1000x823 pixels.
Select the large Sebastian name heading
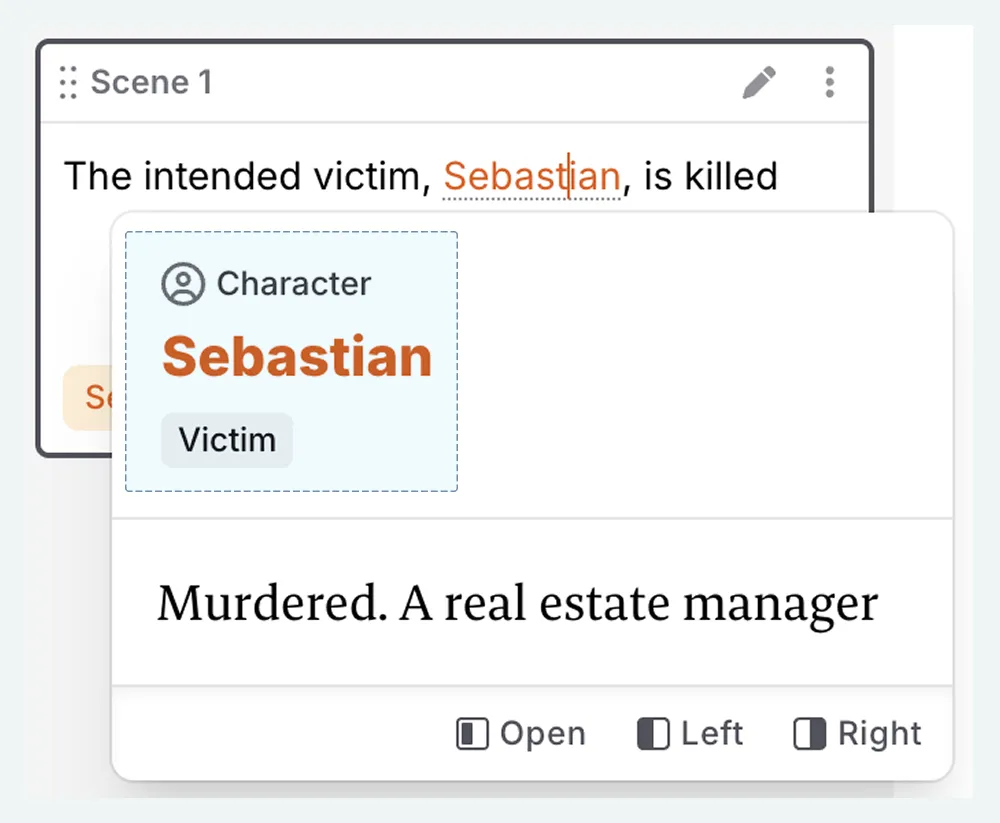297,356
